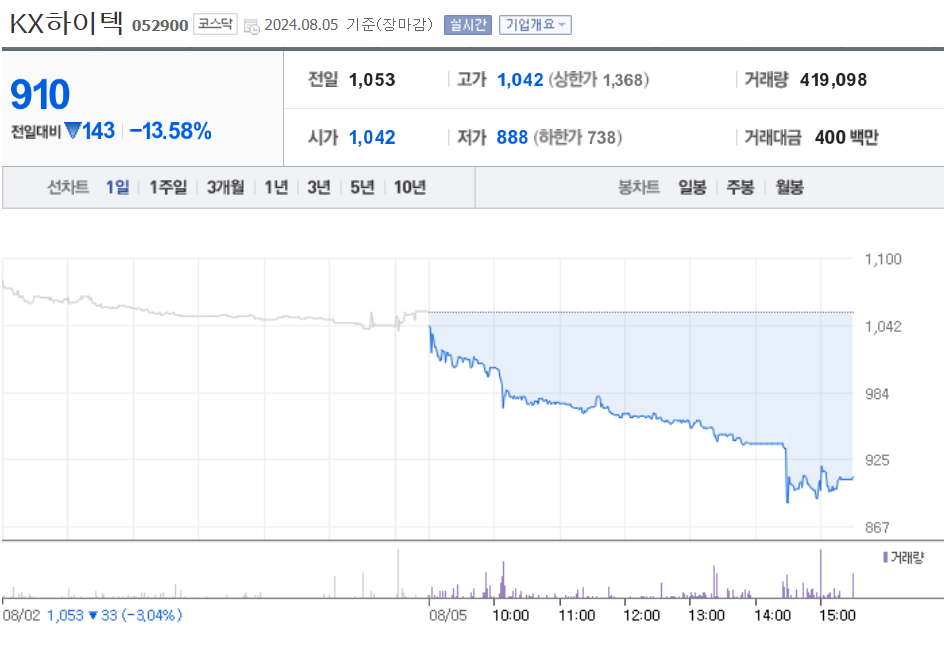Click the 봉차트 label

click(x=639, y=187)
